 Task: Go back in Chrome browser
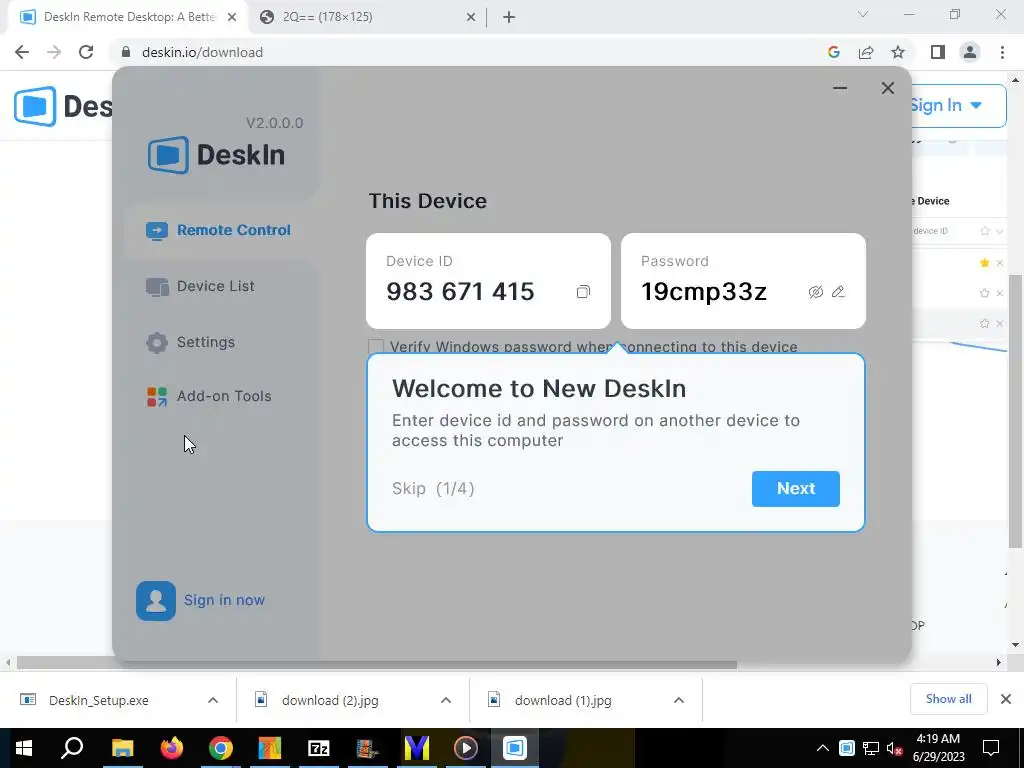pyautogui.click(x=22, y=52)
